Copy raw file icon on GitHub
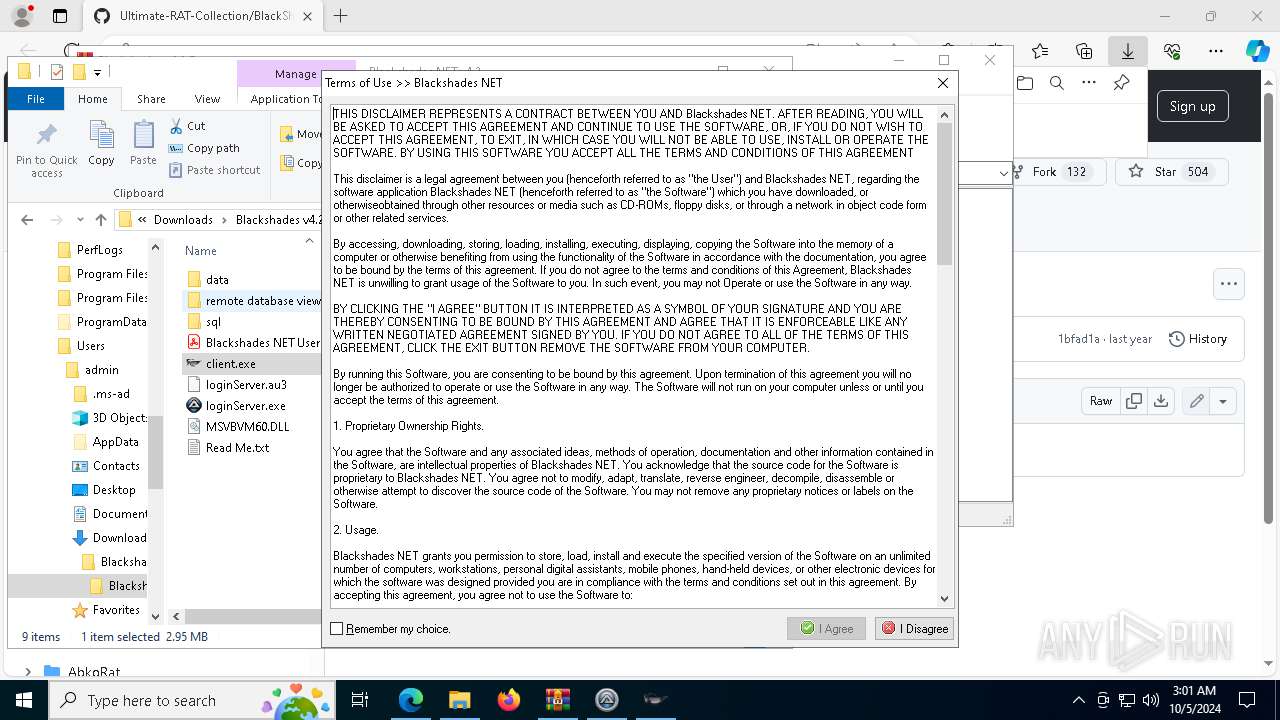1280x720 pixels. click(1133, 401)
